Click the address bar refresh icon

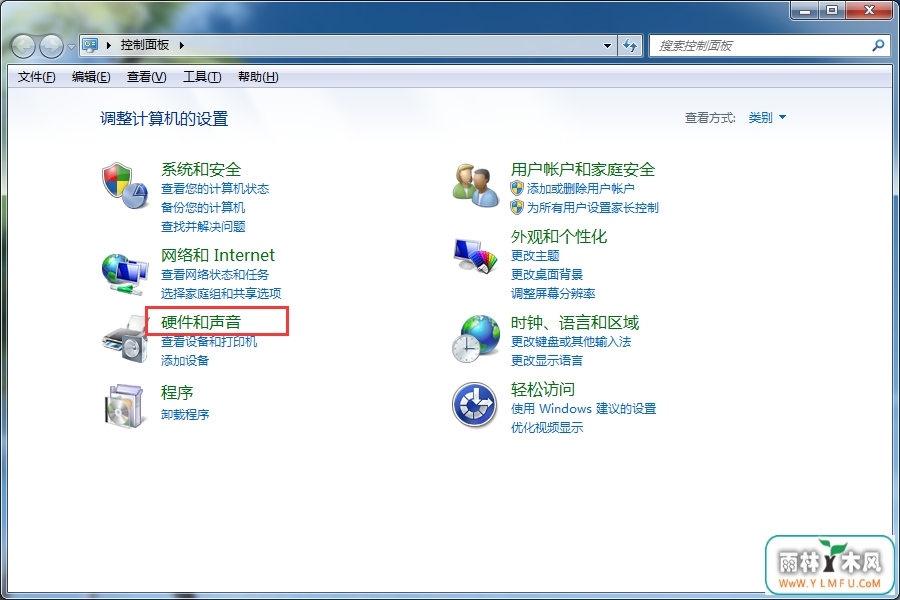(x=630, y=45)
